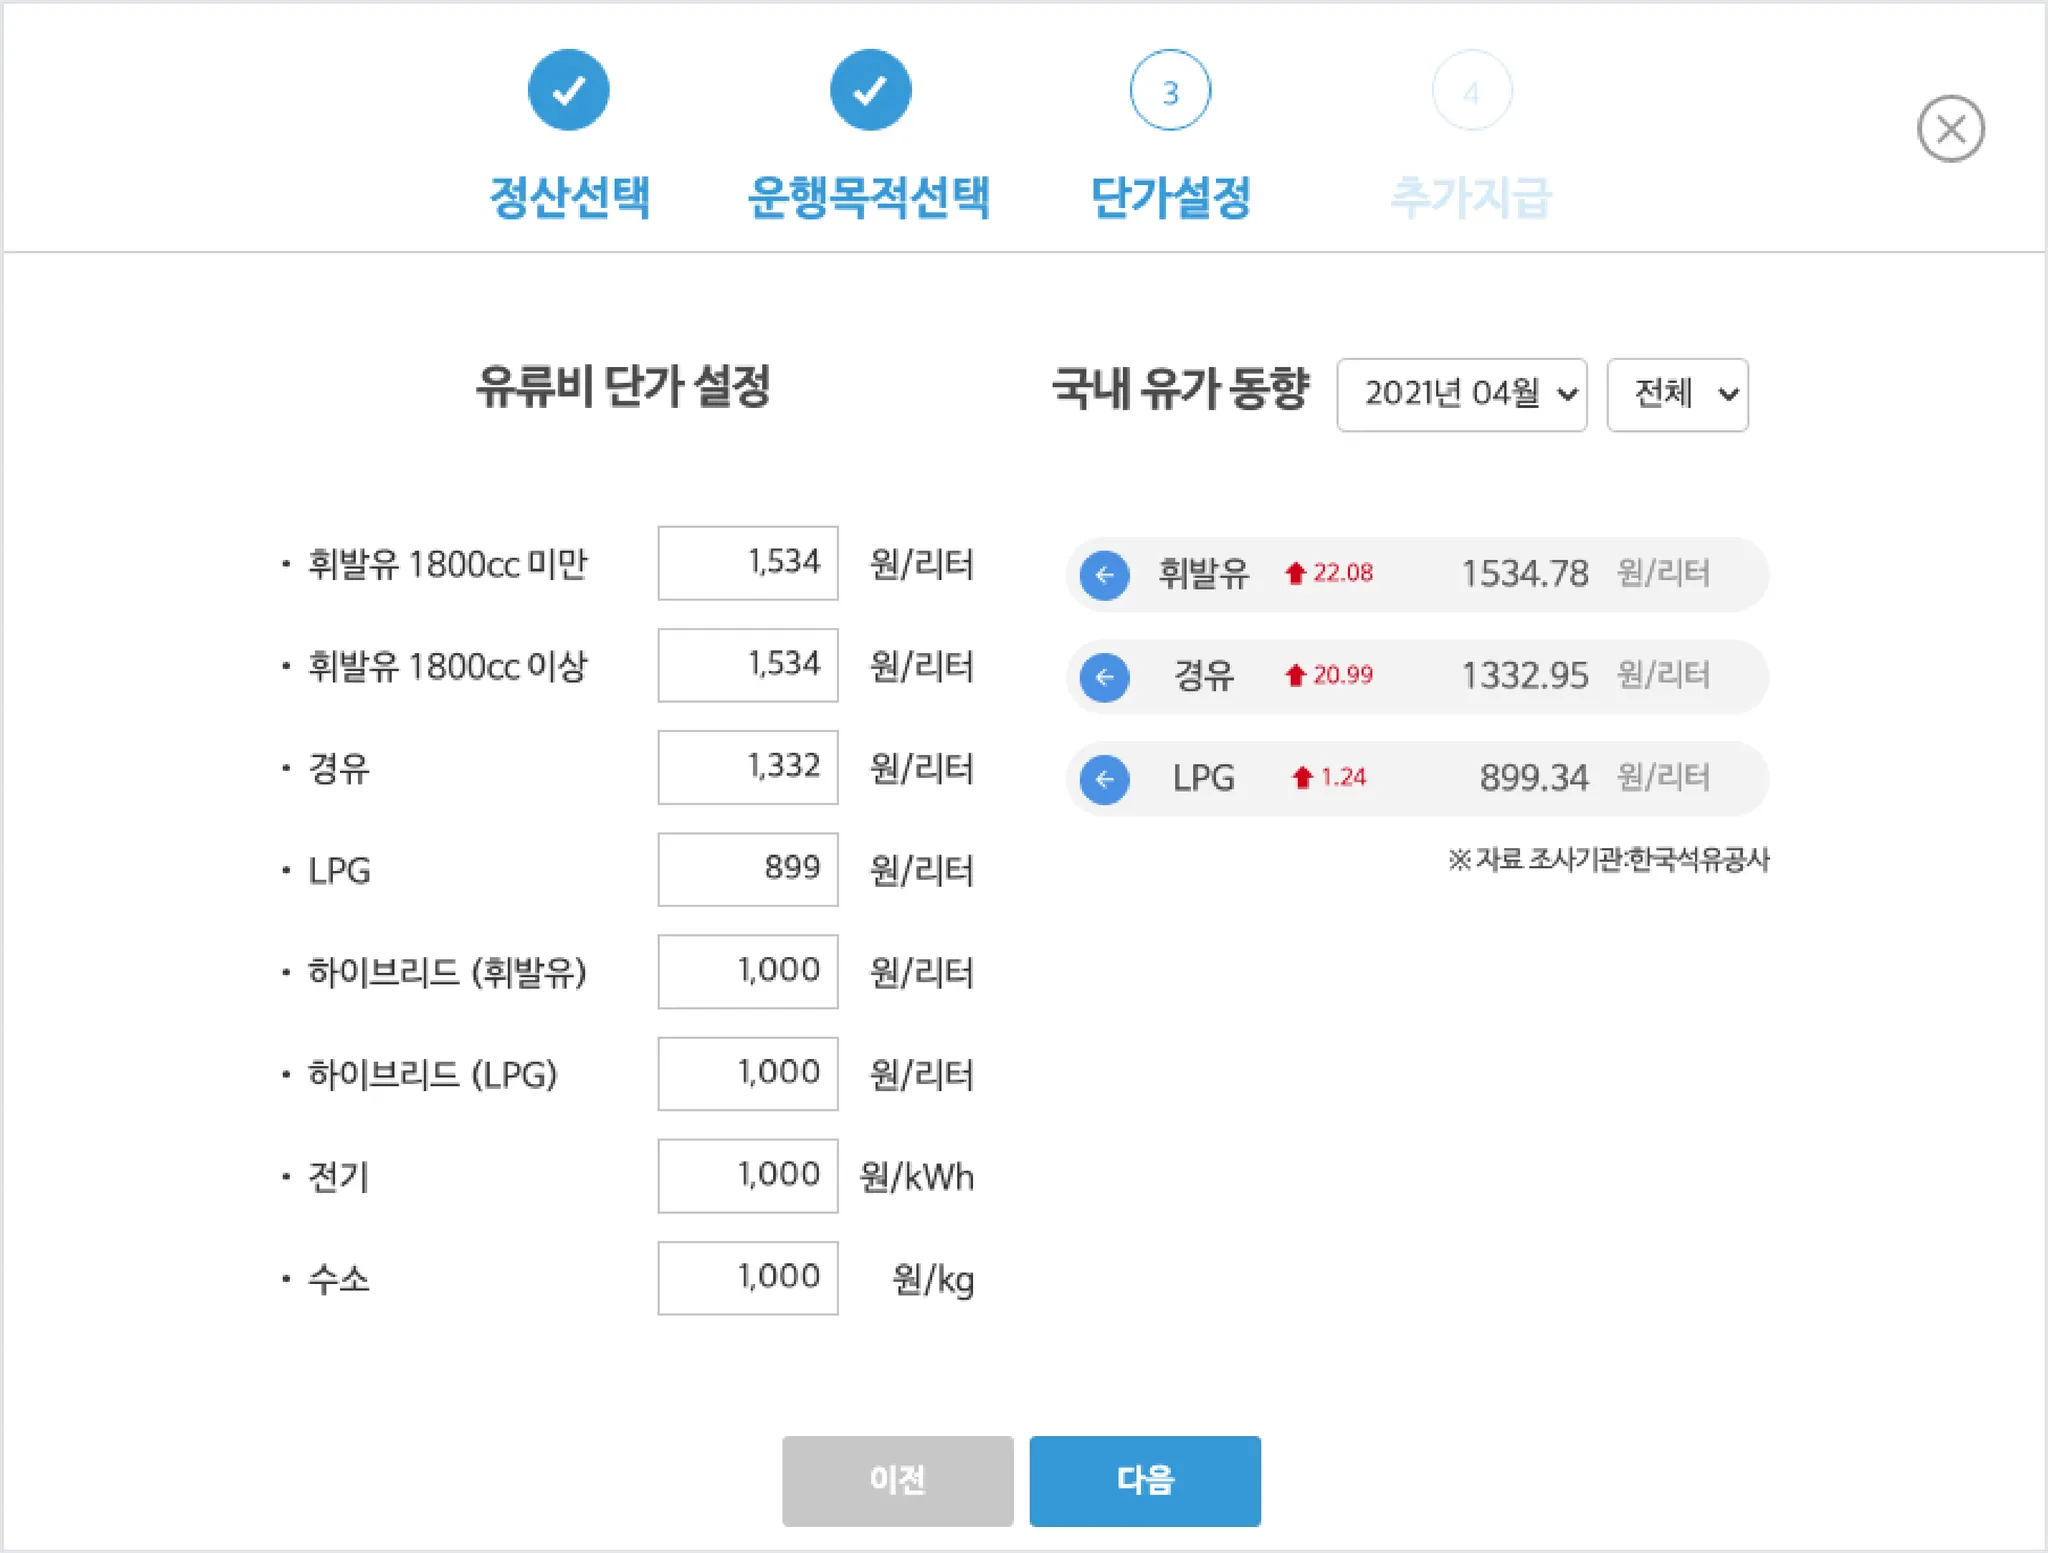Focus the 경유 unit price input
Viewport: 2048px width, 1553px height.
747,767
